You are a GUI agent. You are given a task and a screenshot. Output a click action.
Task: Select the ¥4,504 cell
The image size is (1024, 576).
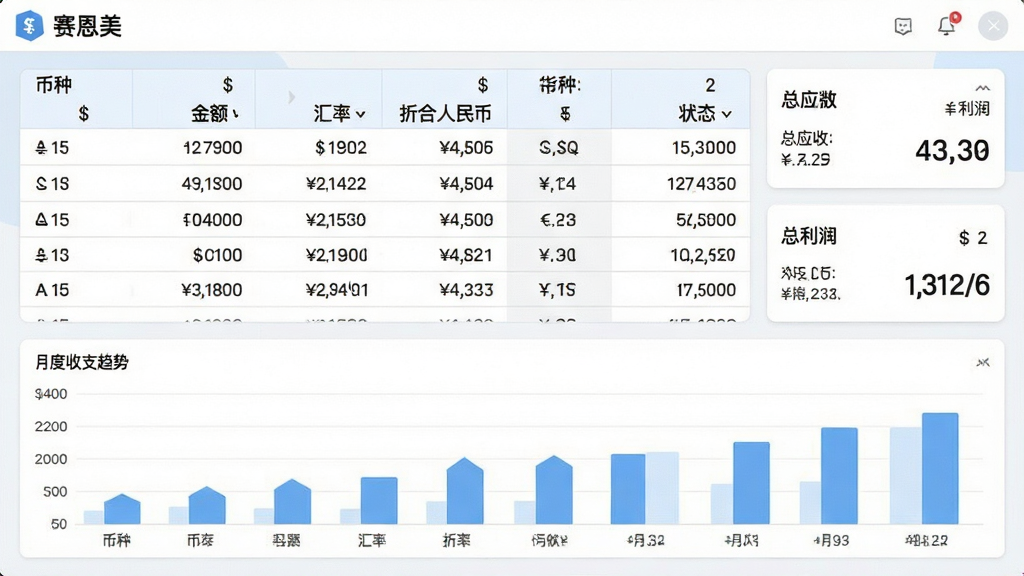[x=466, y=184]
